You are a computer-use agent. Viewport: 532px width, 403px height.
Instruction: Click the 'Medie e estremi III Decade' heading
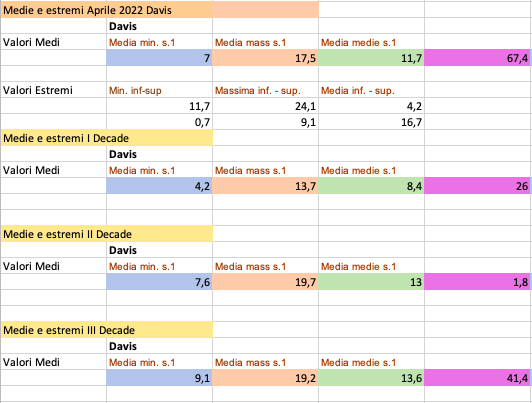(x=107, y=330)
